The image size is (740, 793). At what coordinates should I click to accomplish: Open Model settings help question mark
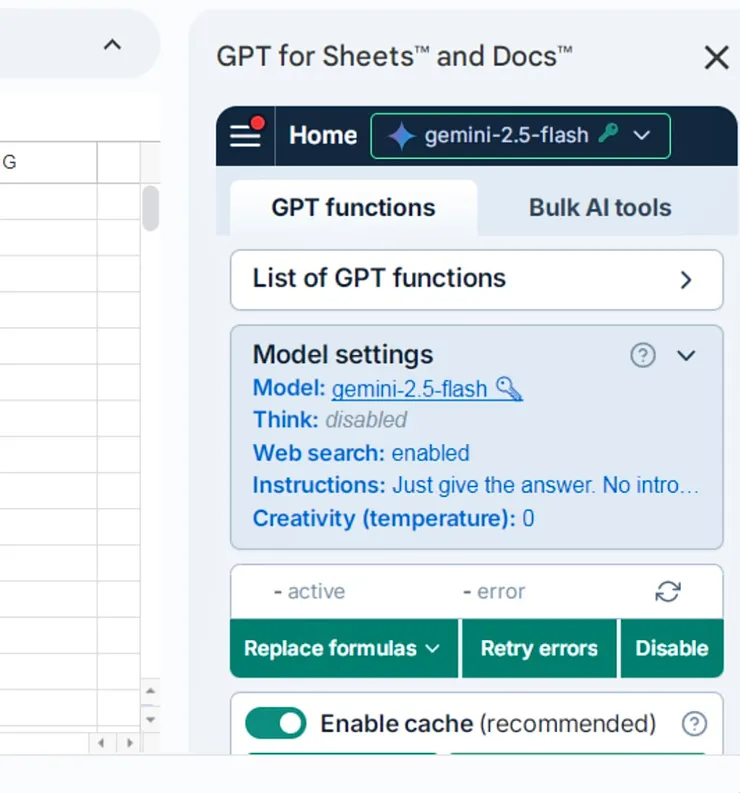643,355
